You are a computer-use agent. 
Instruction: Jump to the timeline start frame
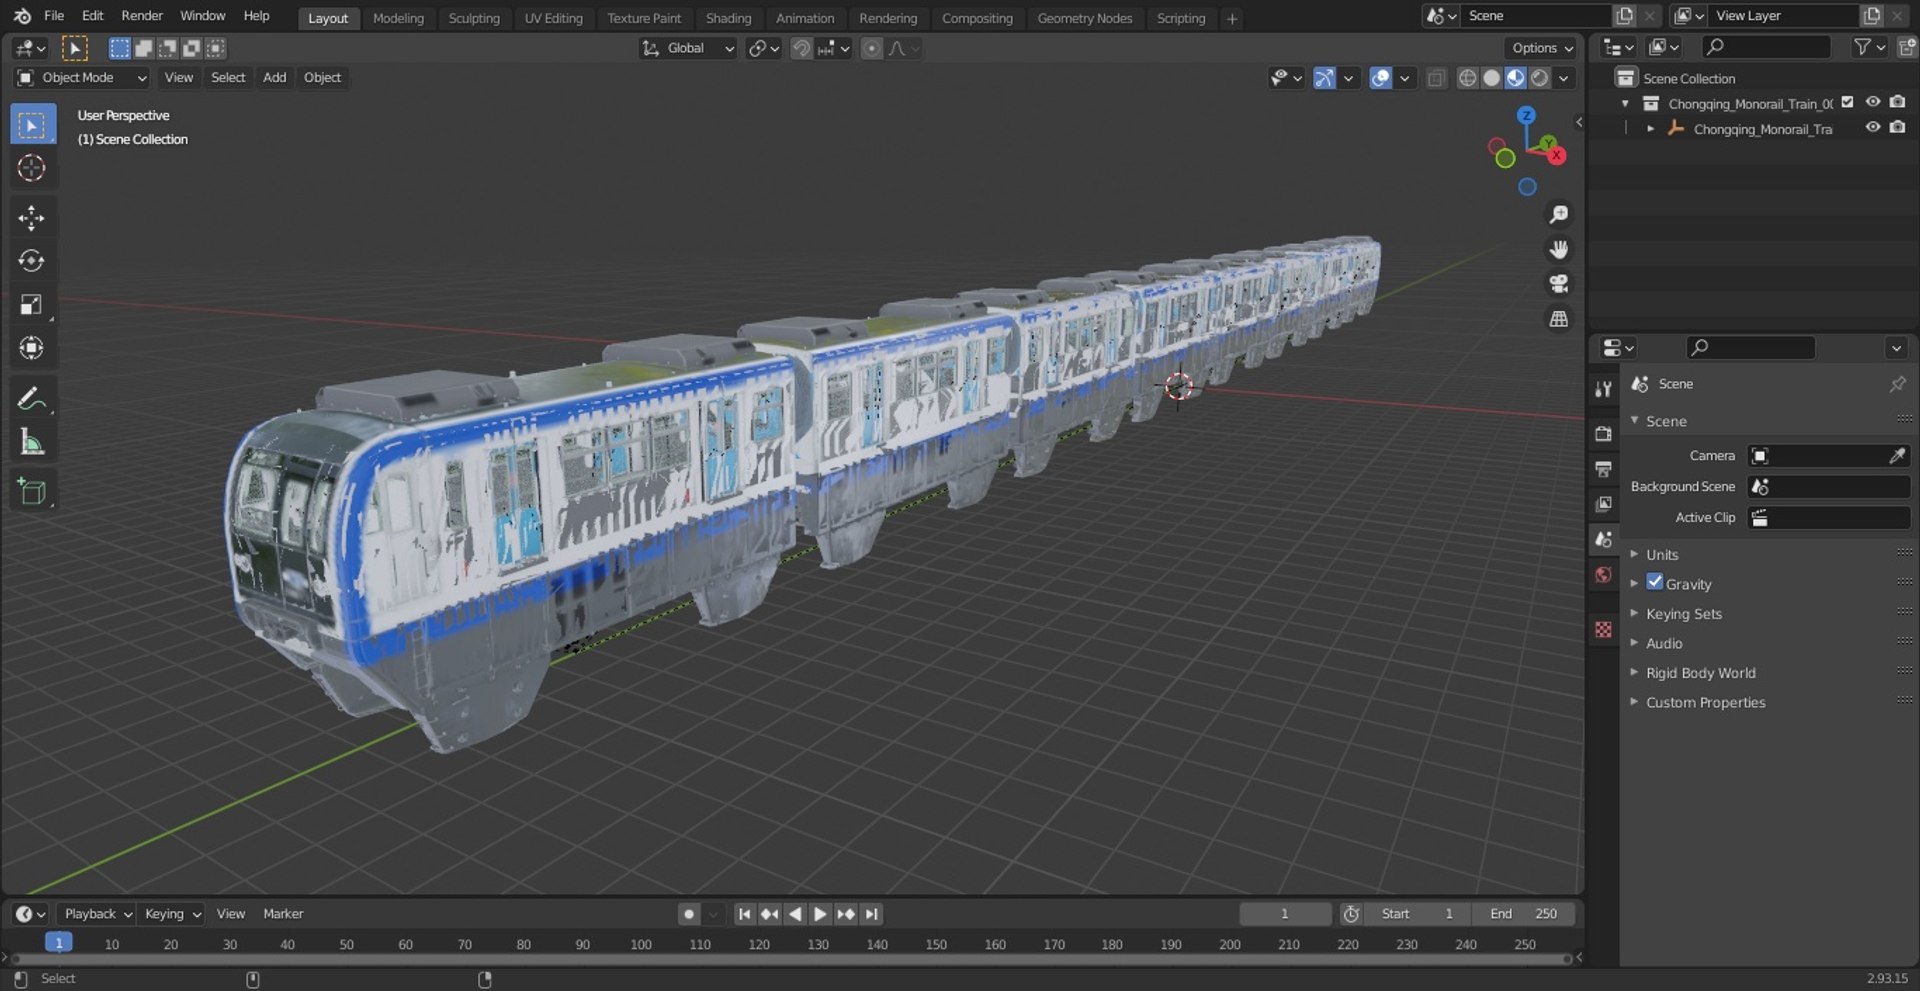click(x=744, y=914)
